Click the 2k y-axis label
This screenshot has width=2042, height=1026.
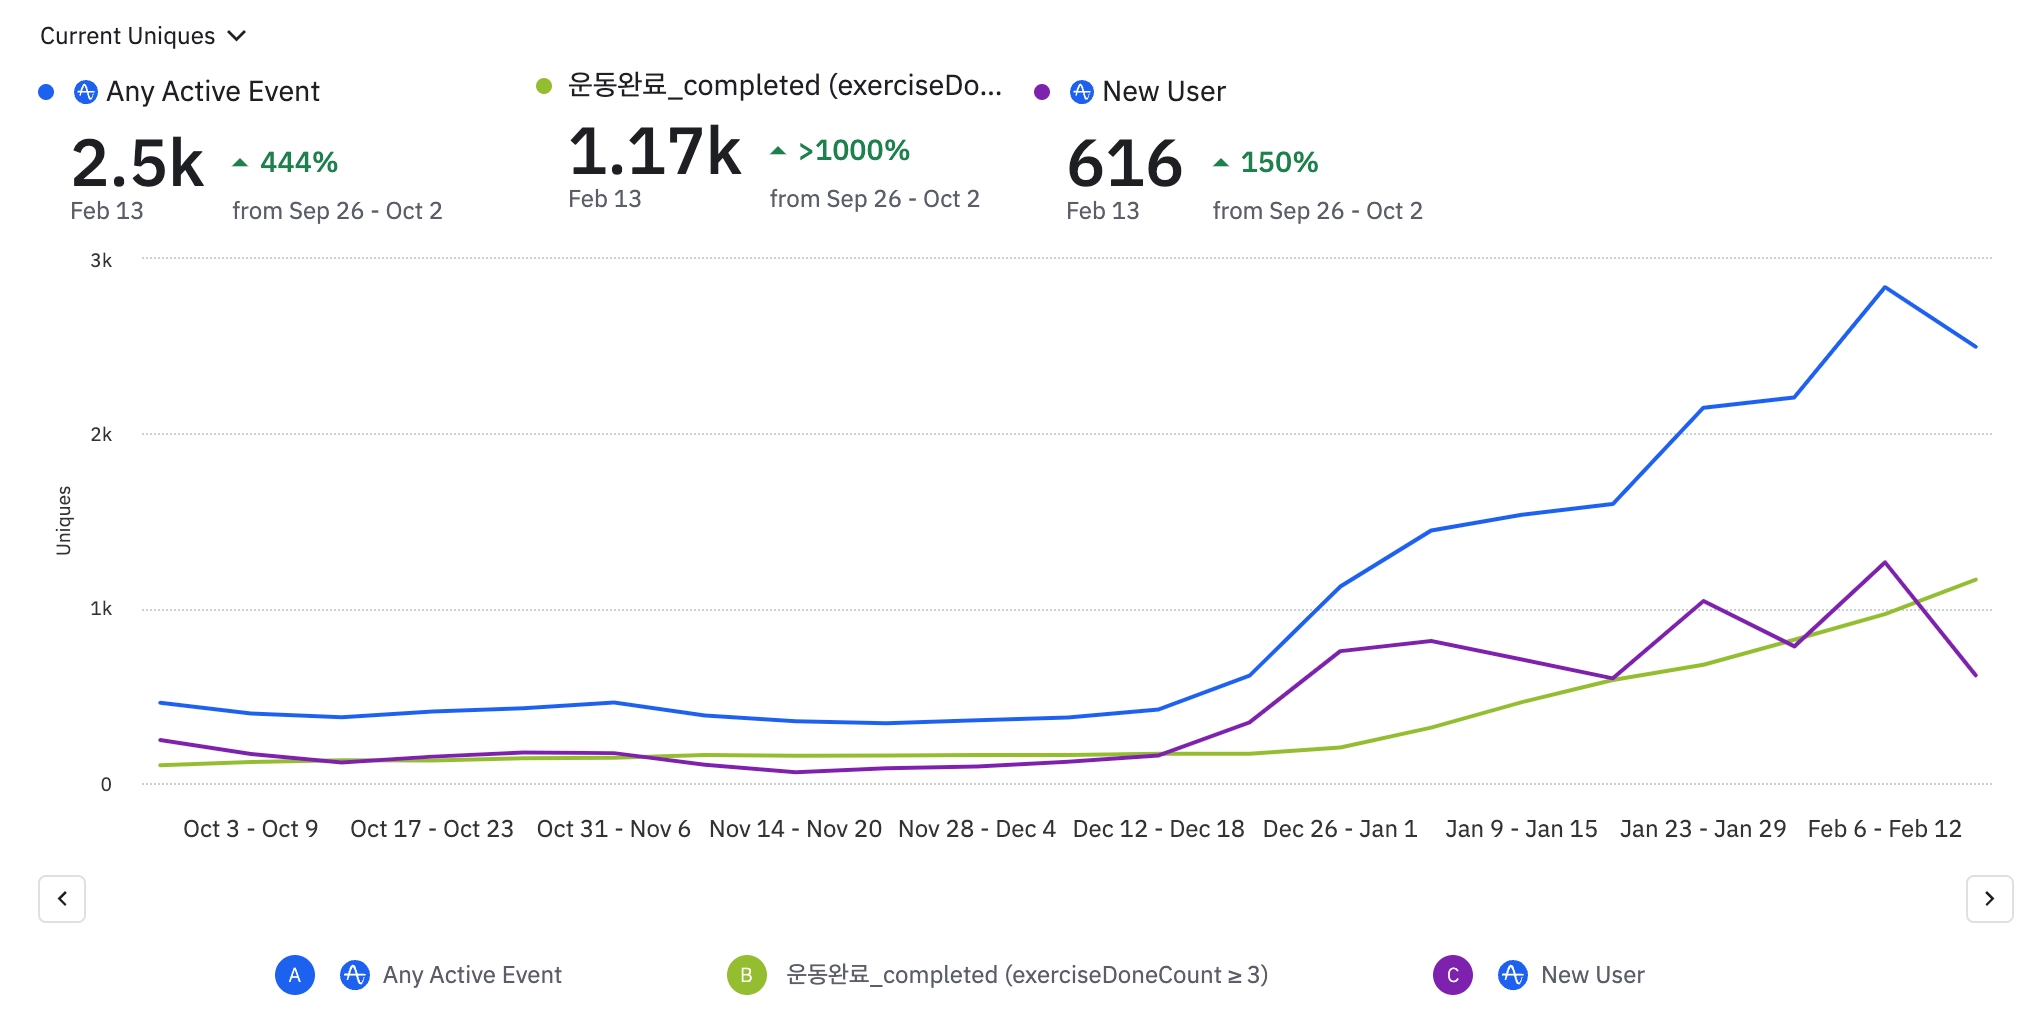pos(101,434)
